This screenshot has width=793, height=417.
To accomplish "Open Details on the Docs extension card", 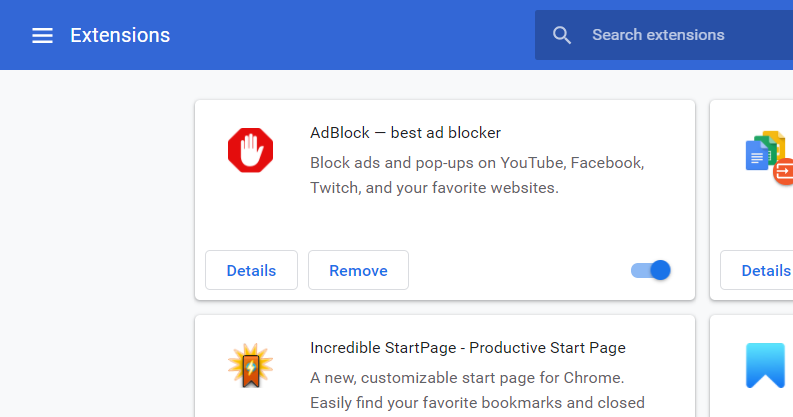I will tap(757, 270).
